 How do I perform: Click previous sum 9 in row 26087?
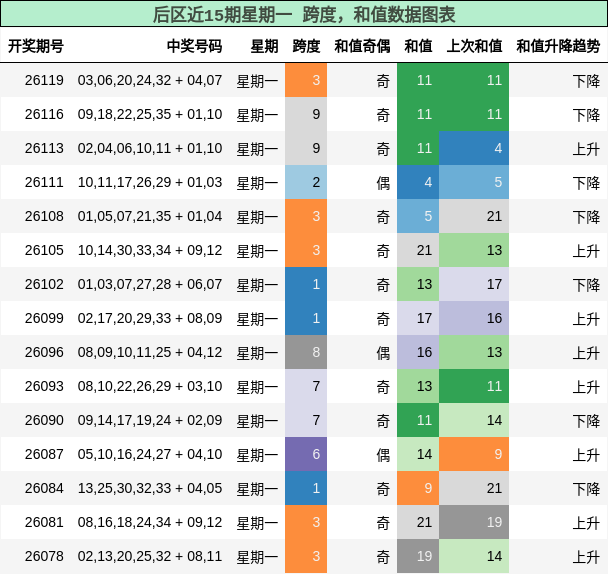(474, 454)
